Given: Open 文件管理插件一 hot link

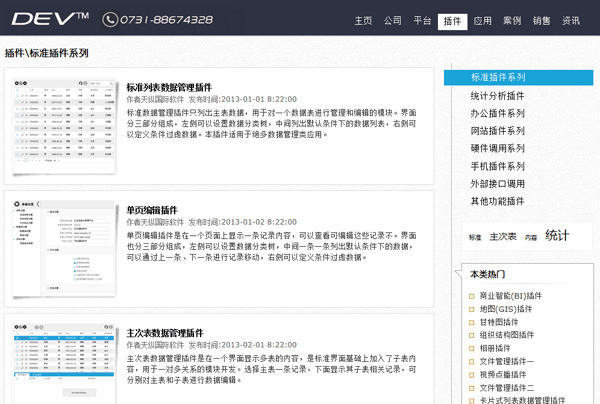Looking at the screenshot, I should coord(507,362).
